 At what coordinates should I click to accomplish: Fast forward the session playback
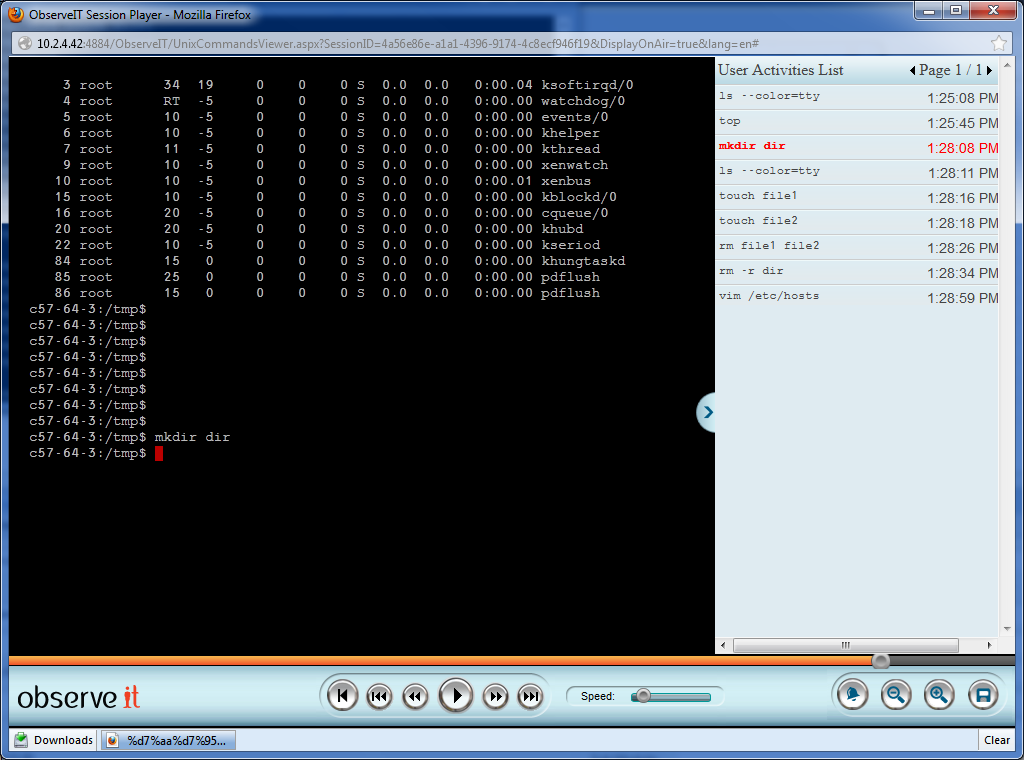pos(495,696)
